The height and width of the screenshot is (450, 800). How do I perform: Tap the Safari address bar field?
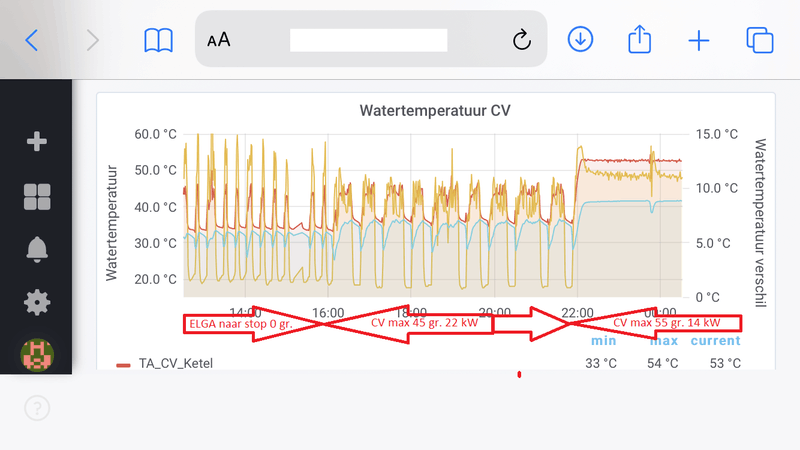[x=368, y=40]
